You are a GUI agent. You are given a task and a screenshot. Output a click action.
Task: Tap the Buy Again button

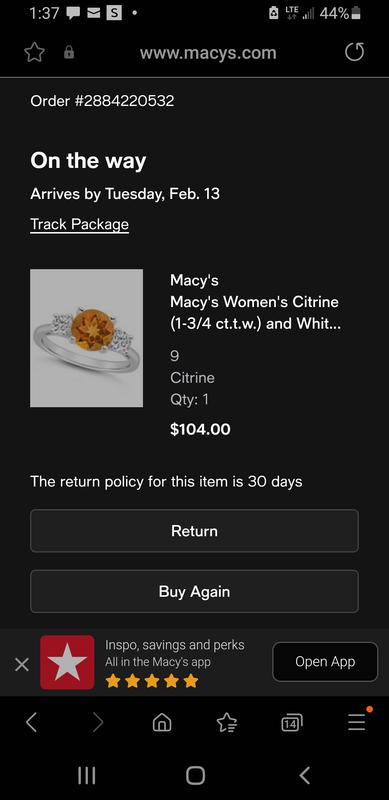click(x=194, y=591)
